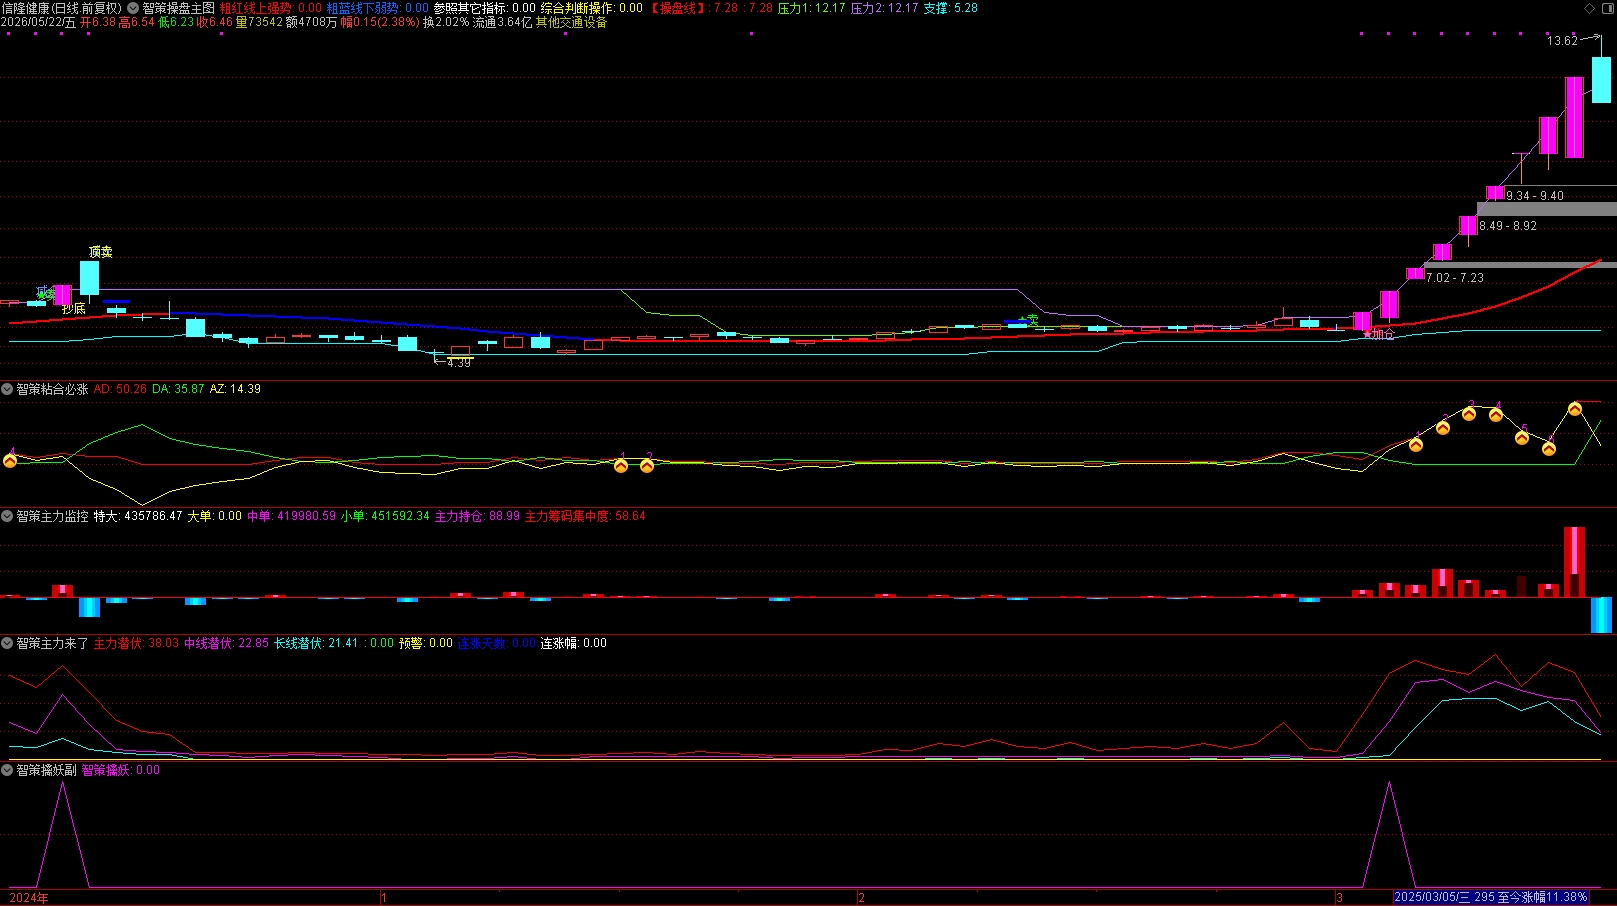Image resolution: width=1617 pixels, height=906 pixels.
Task: Click the 其他交通设备 sector link
Action: pos(571,22)
